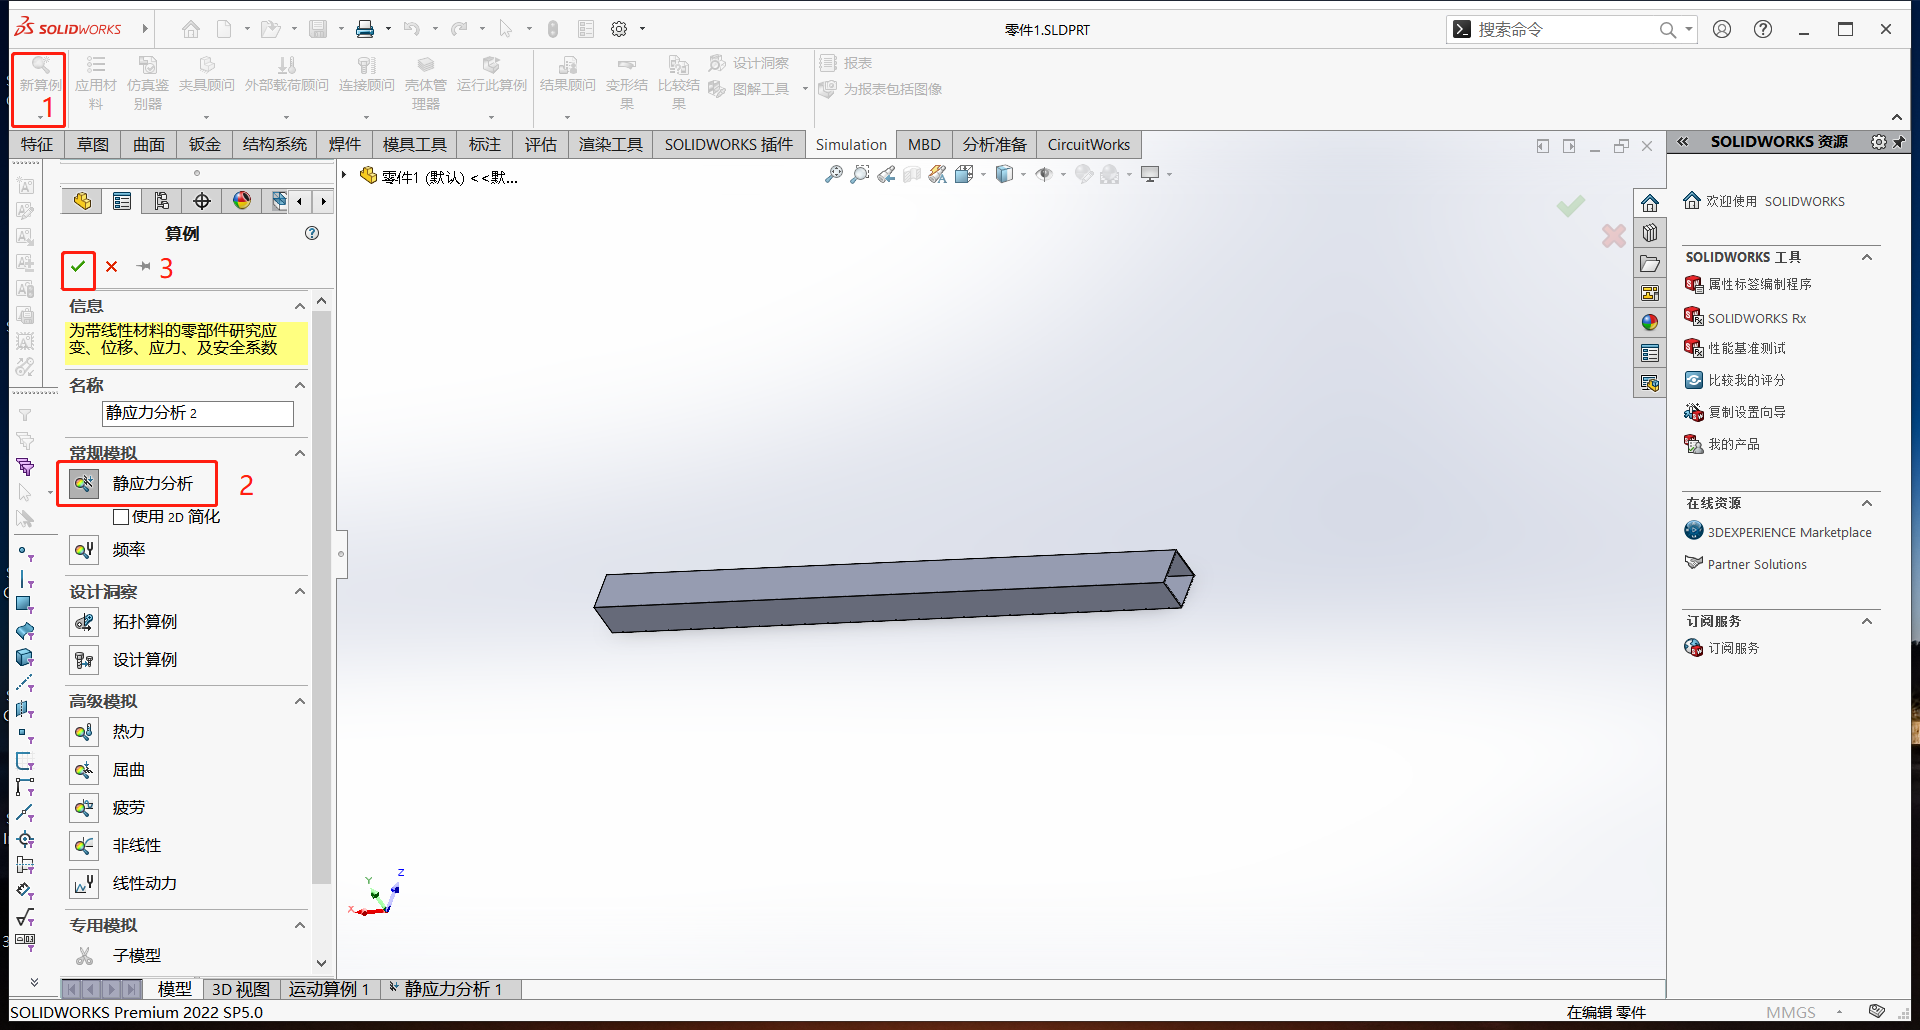Open the SOLIDWORKS 插件 ribbon tab
Screen dimensions: 1920x1030
(728, 145)
